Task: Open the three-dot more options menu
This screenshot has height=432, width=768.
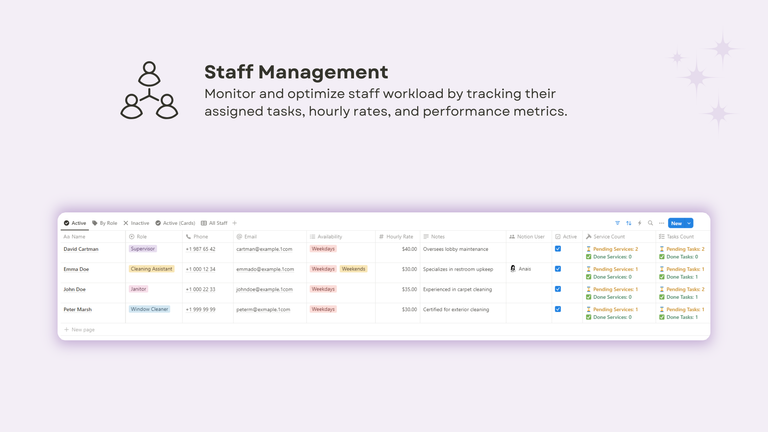Action: tap(661, 223)
